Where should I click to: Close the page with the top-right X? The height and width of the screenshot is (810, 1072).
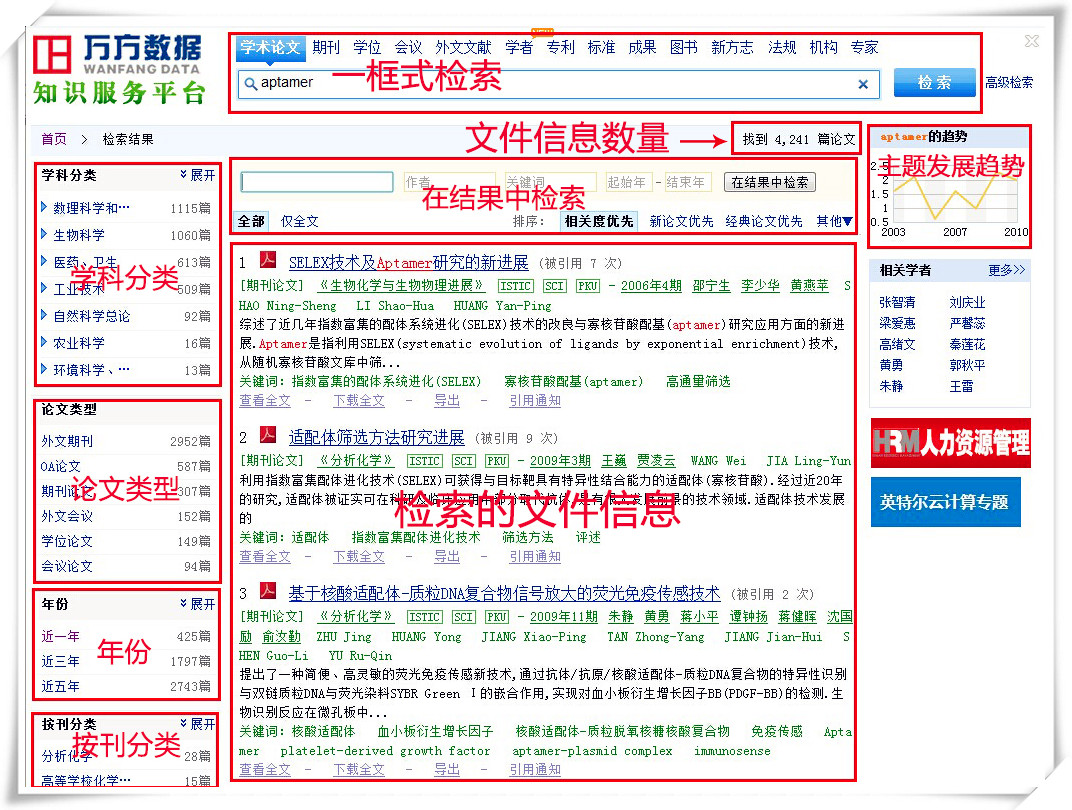coord(1032,41)
